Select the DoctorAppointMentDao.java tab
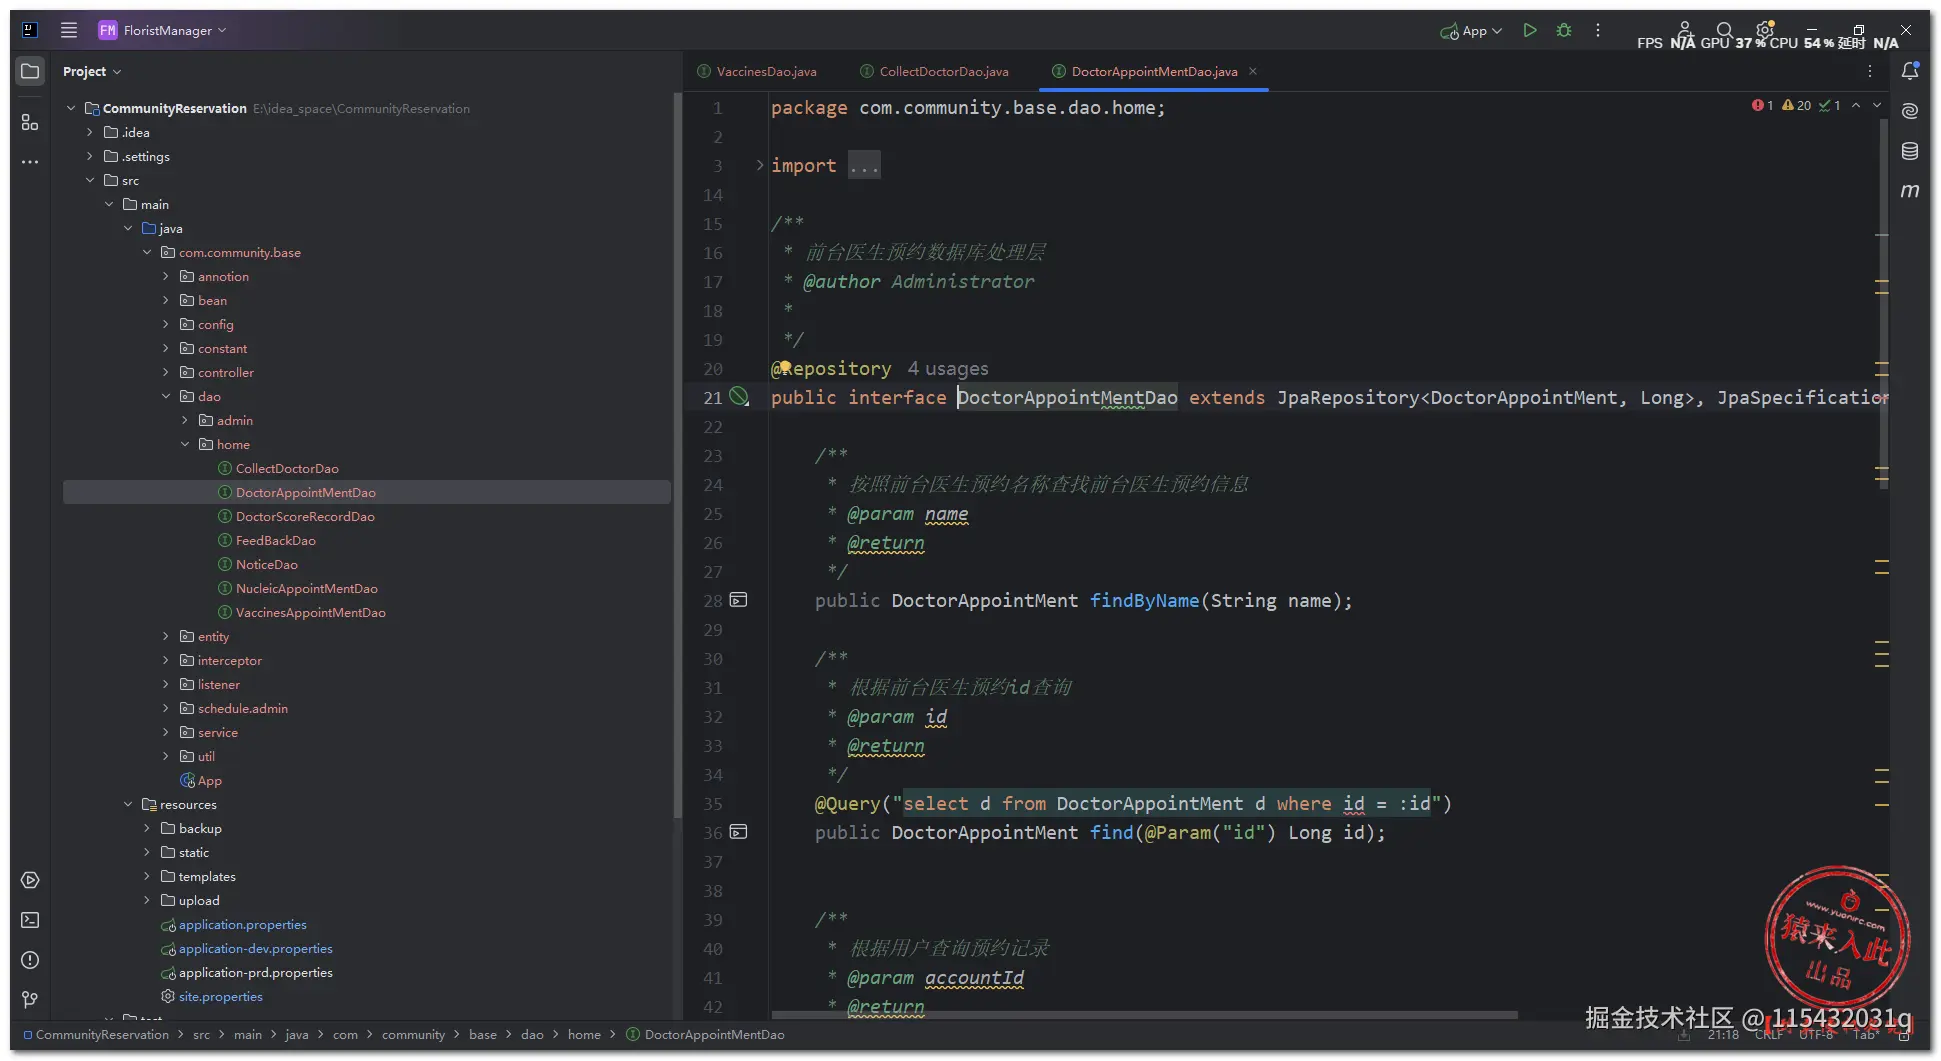Viewport: 1941px width, 1061px height. (x=1154, y=71)
